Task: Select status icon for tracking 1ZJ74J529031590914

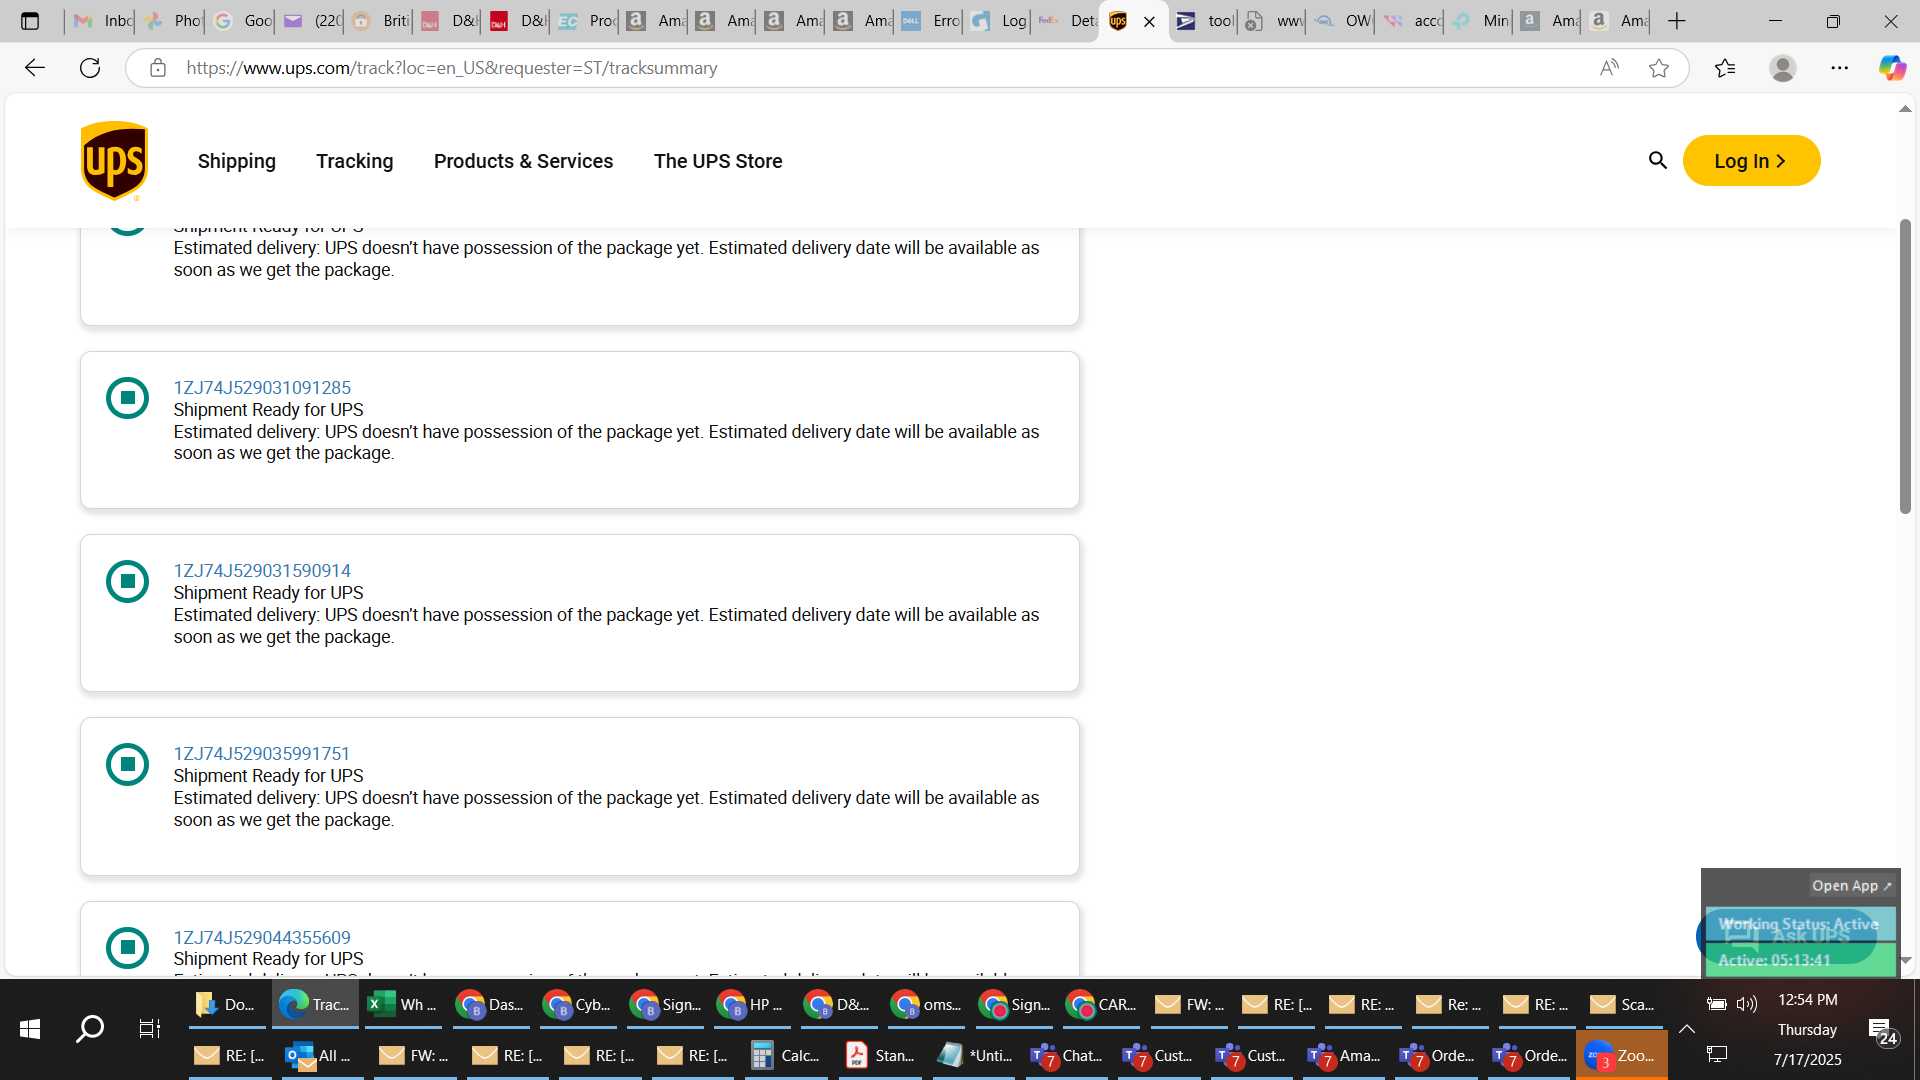Action: coord(127,581)
